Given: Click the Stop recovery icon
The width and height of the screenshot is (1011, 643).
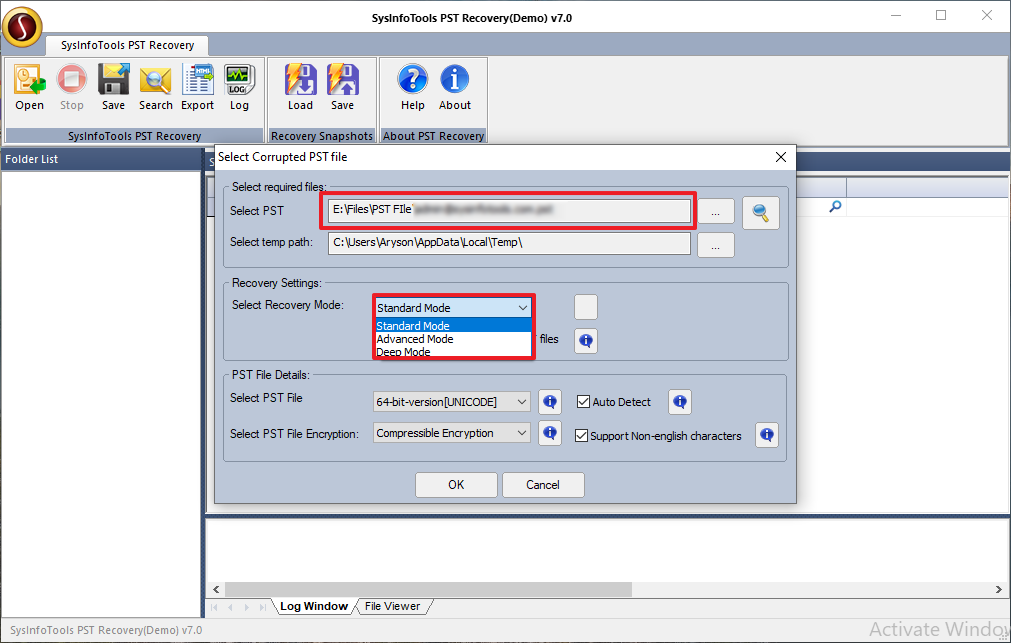Looking at the screenshot, I should 72,87.
